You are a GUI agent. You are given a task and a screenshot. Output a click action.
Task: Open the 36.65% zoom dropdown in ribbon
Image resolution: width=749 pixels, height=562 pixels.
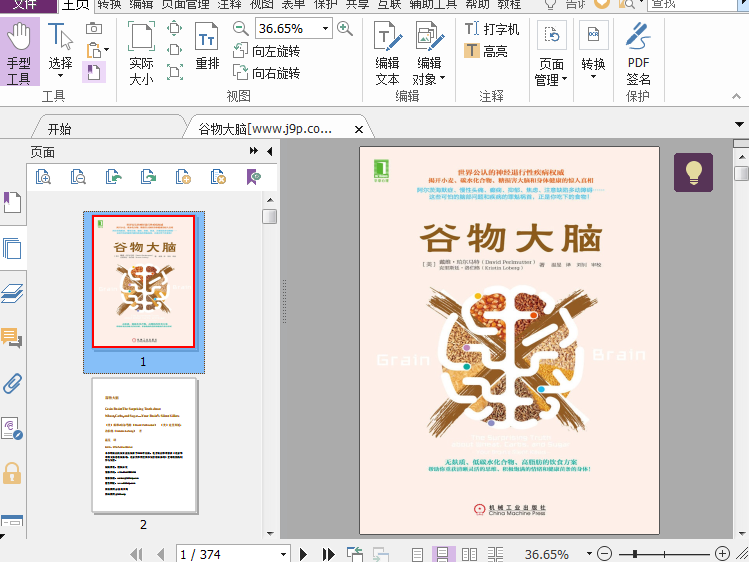tap(325, 29)
